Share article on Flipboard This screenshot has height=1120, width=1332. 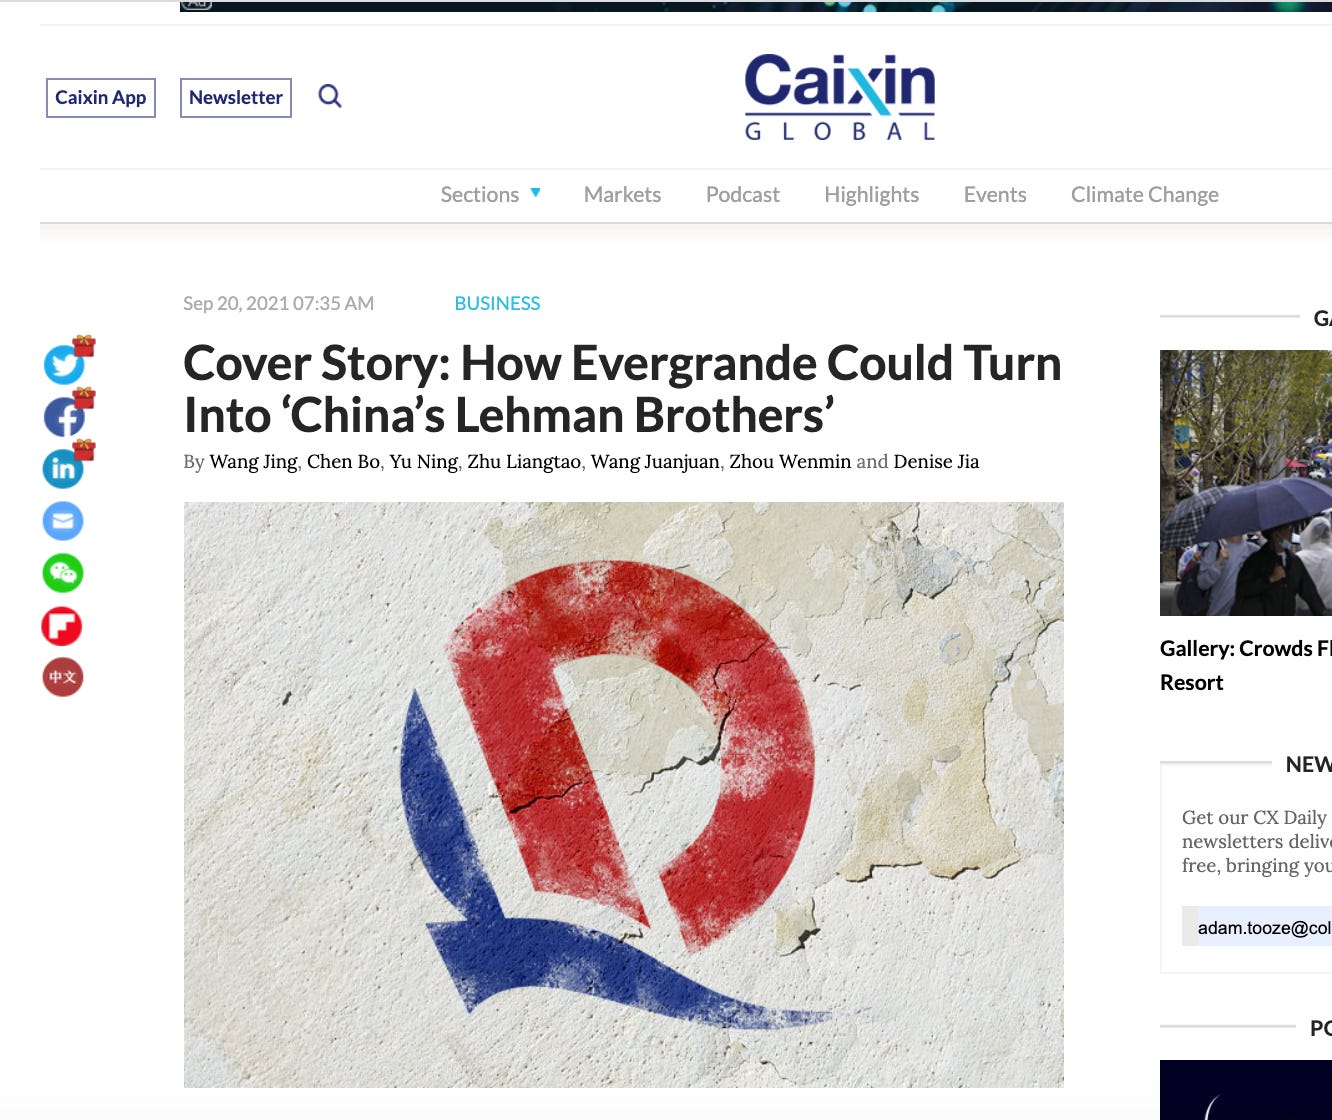click(x=62, y=626)
